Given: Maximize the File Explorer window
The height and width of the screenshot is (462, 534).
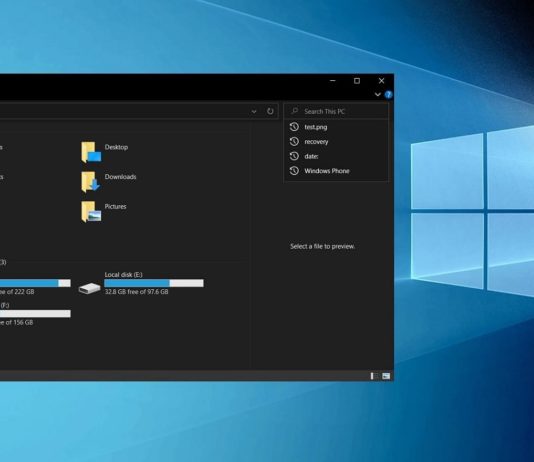Looking at the screenshot, I should tap(357, 81).
